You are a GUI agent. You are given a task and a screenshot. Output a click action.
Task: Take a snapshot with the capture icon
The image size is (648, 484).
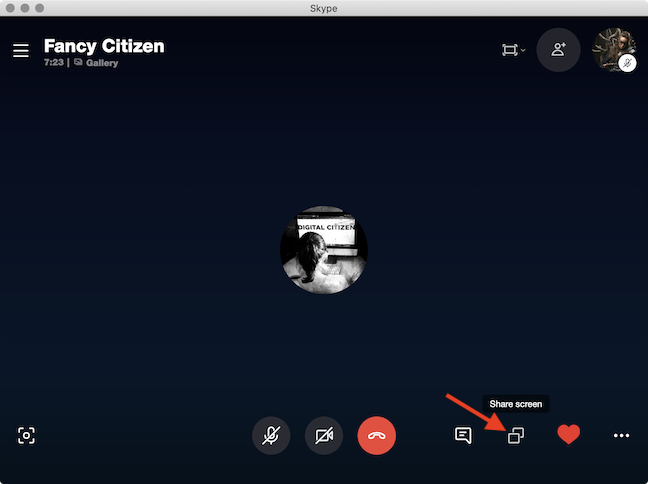tap(26, 435)
